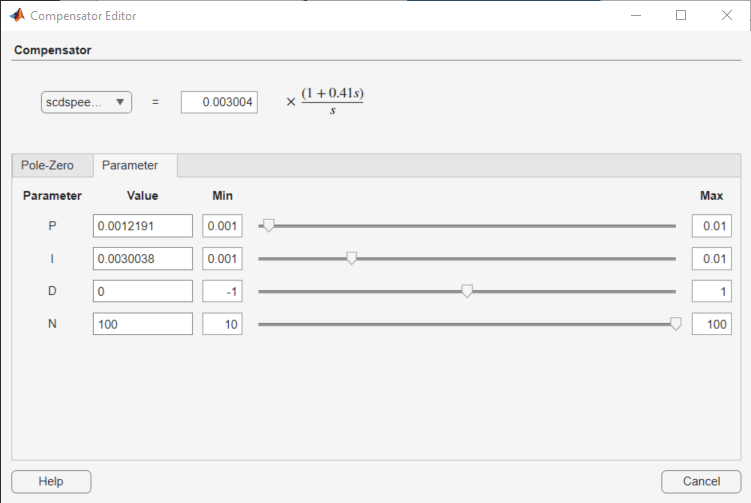Screen dimensions: 751x503
Task: Click the N slider thumb
Action: click(x=675, y=324)
